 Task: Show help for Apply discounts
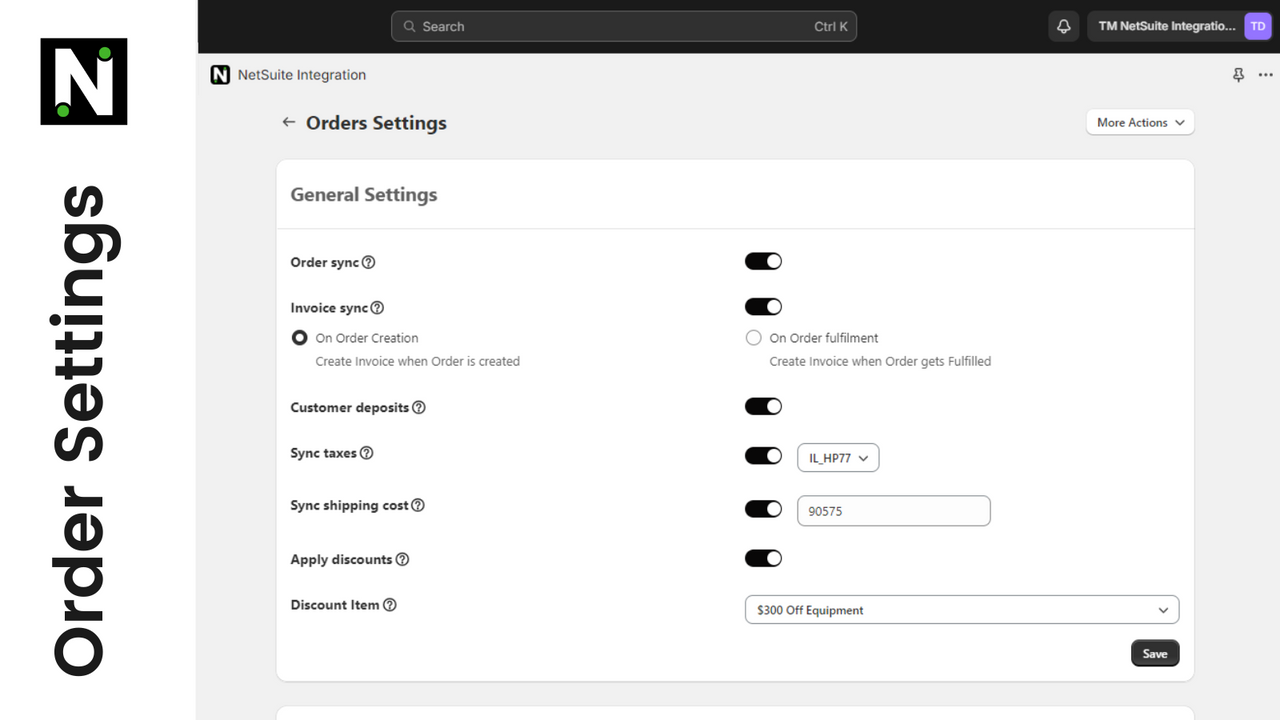pos(402,559)
